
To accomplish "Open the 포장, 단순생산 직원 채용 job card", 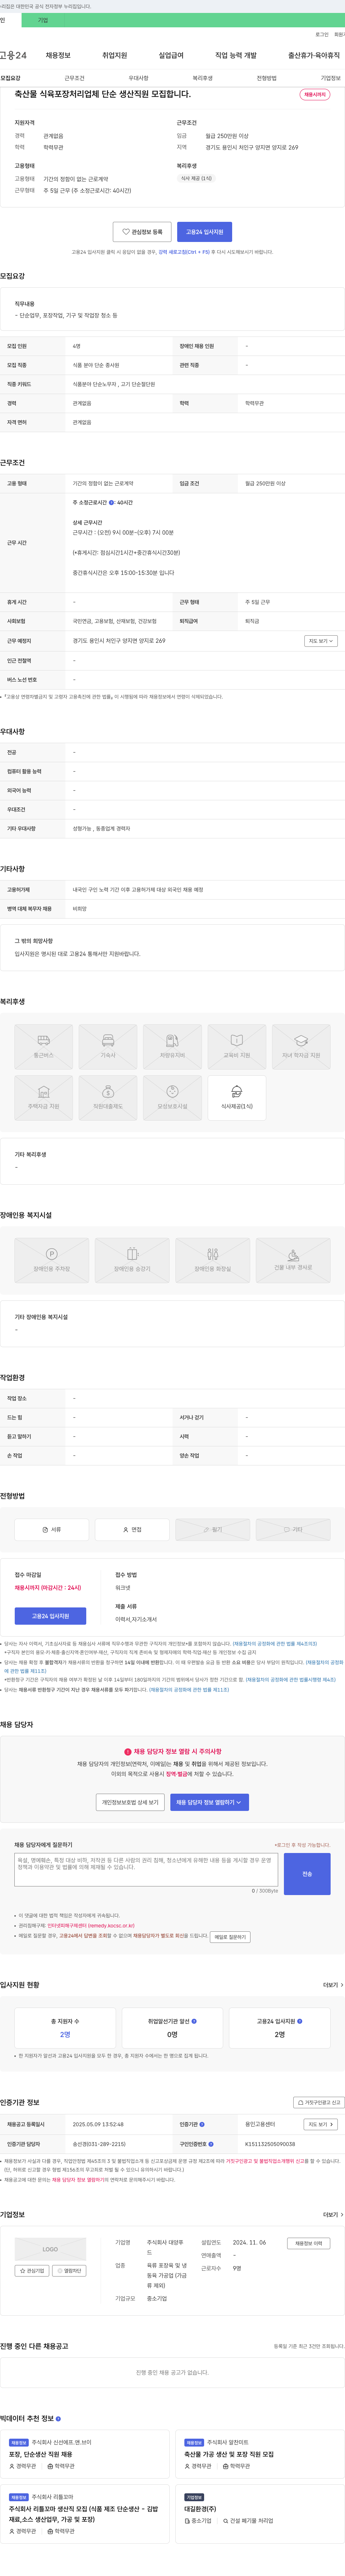I will (86, 2454).
